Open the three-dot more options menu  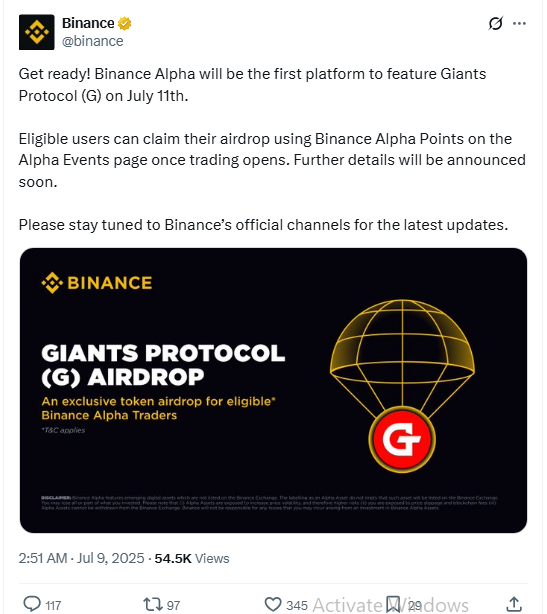point(519,23)
